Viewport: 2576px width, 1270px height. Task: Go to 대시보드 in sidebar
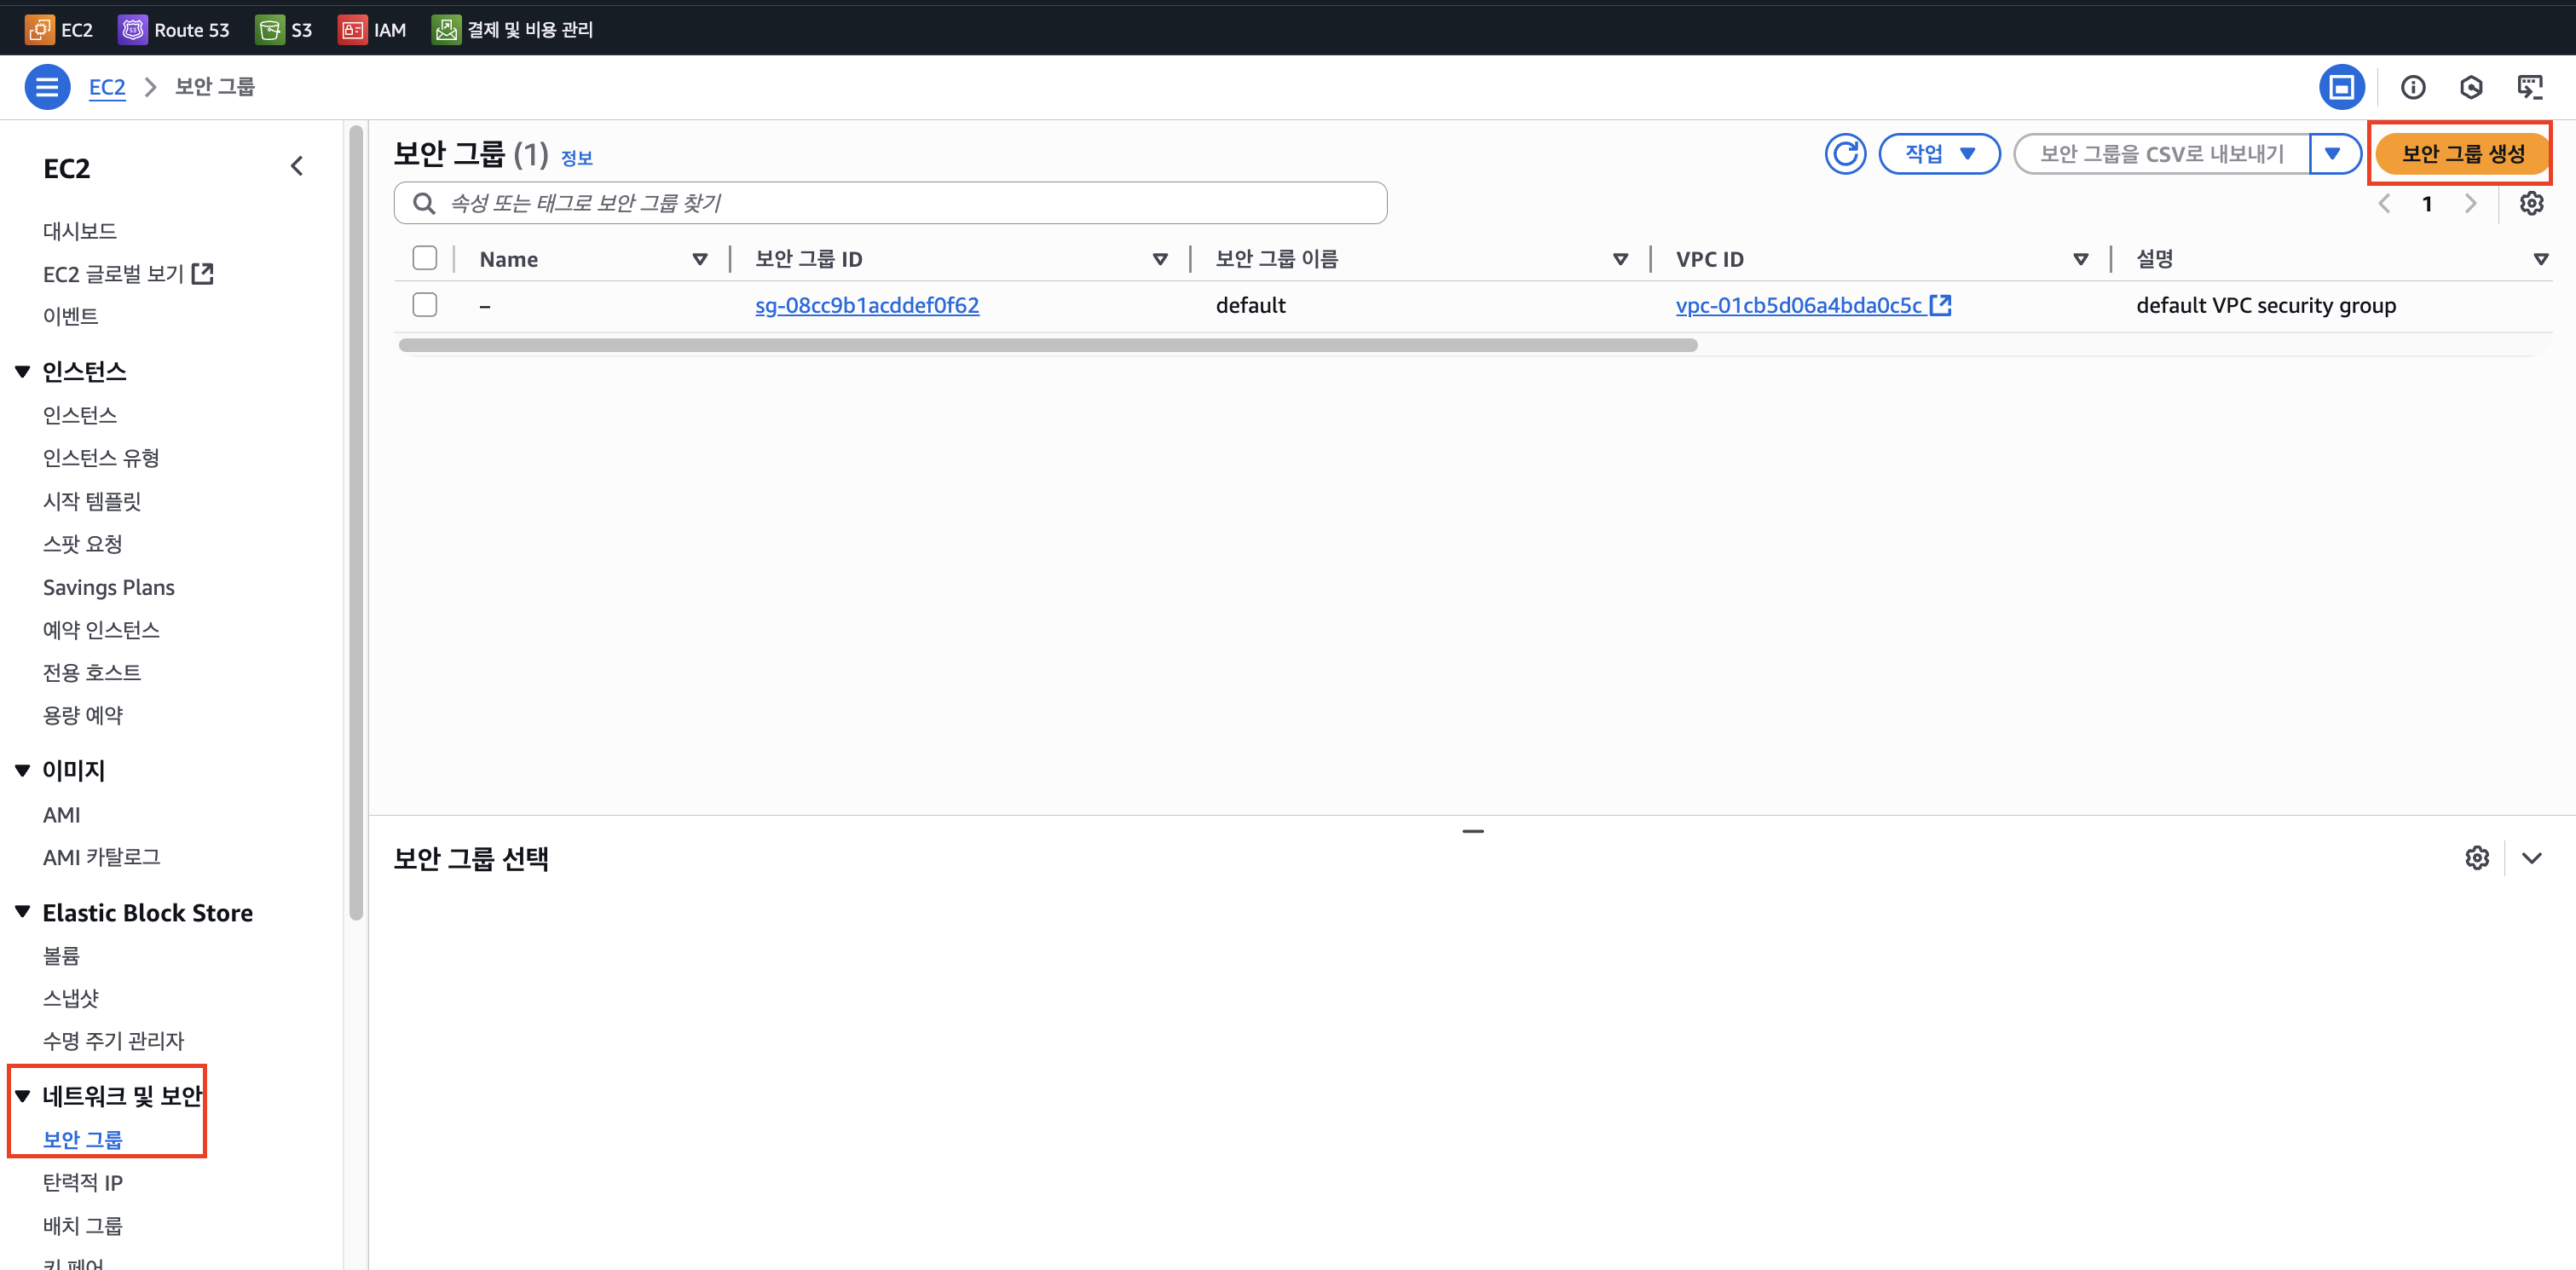click(x=80, y=231)
